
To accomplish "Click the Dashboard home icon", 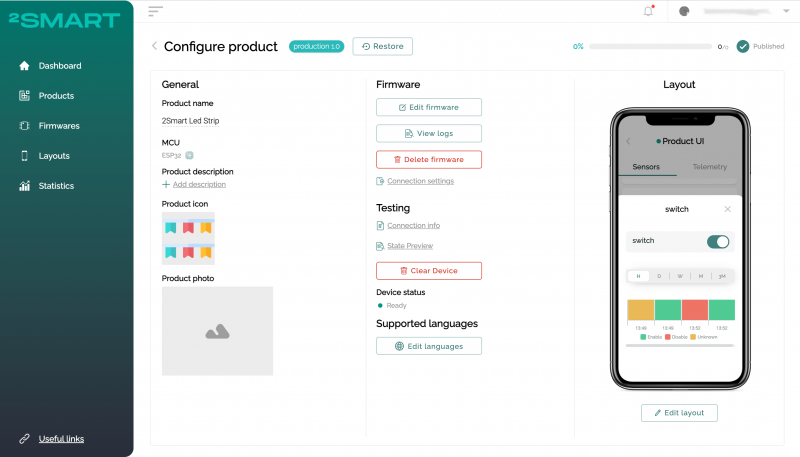I will tap(24, 66).
